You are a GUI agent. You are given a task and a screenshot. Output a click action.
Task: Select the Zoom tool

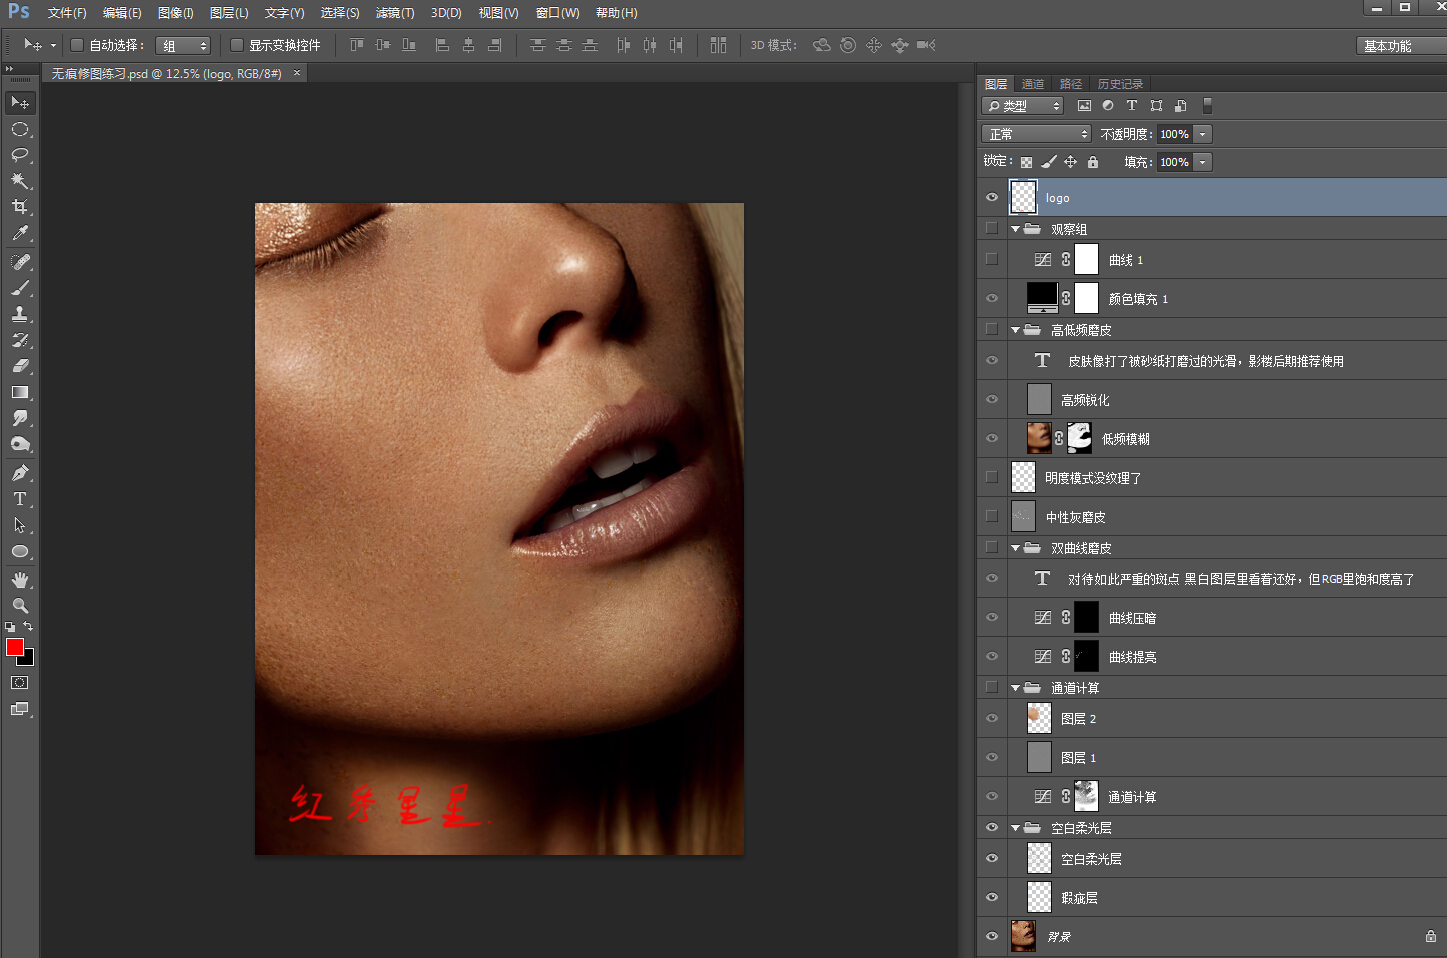pyautogui.click(x=19, y=606)
